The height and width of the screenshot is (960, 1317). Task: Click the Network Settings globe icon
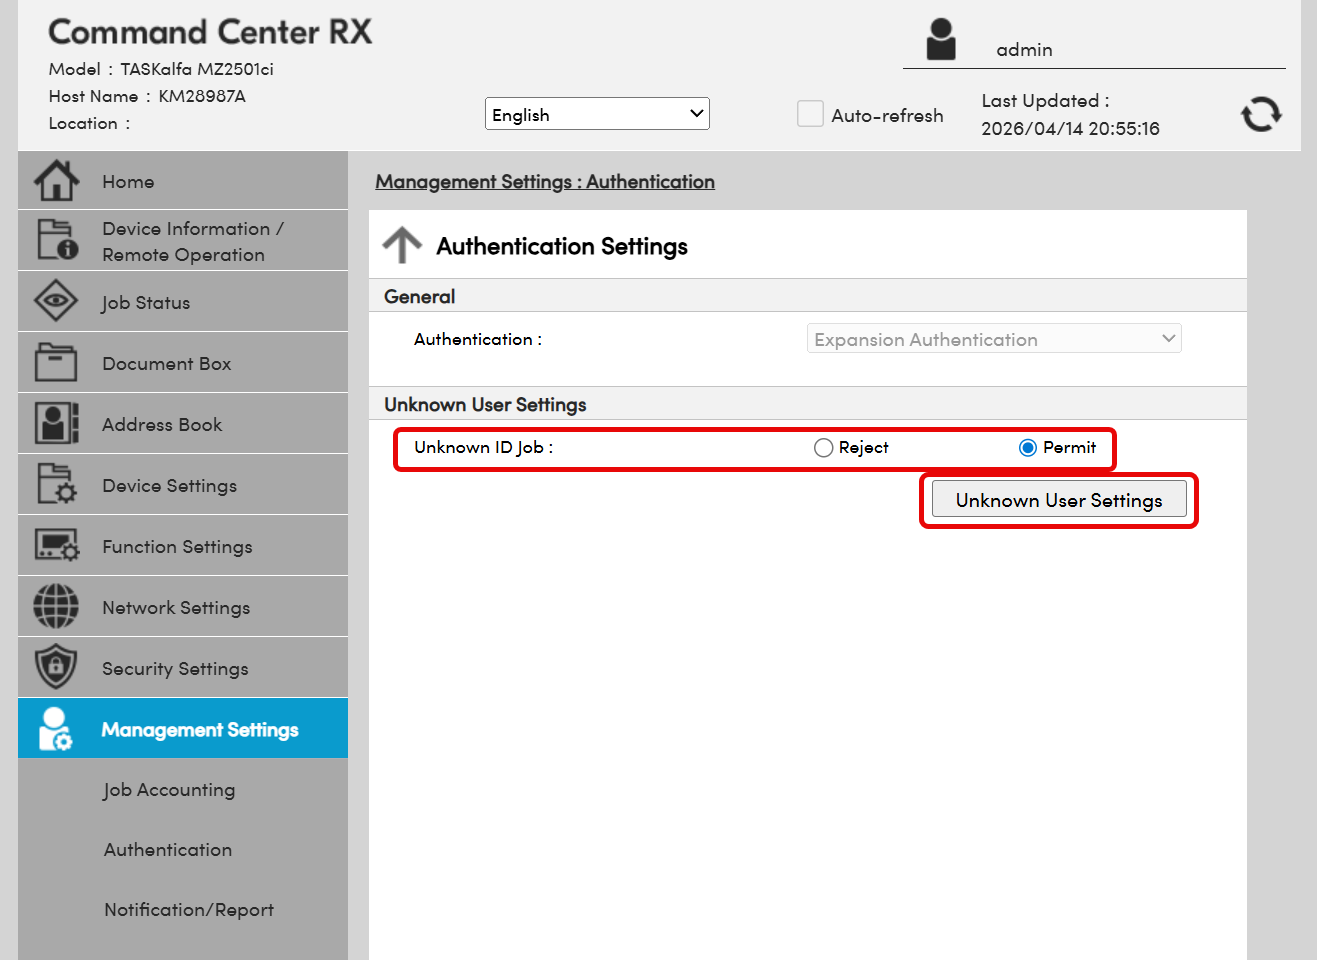coord(56,606)
